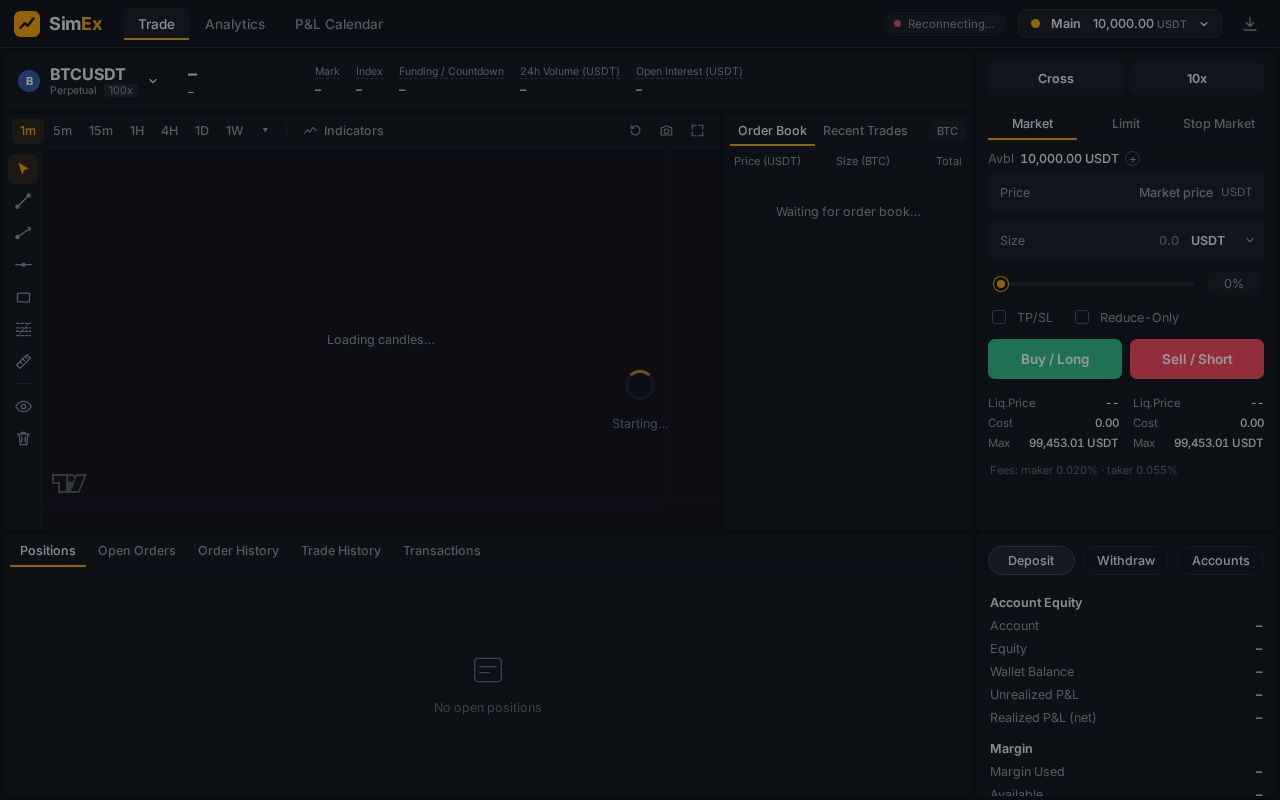Screen dimensions: 1280x800
Task: Toggle the BTC order book unit
Action: (x=947, y=131)
